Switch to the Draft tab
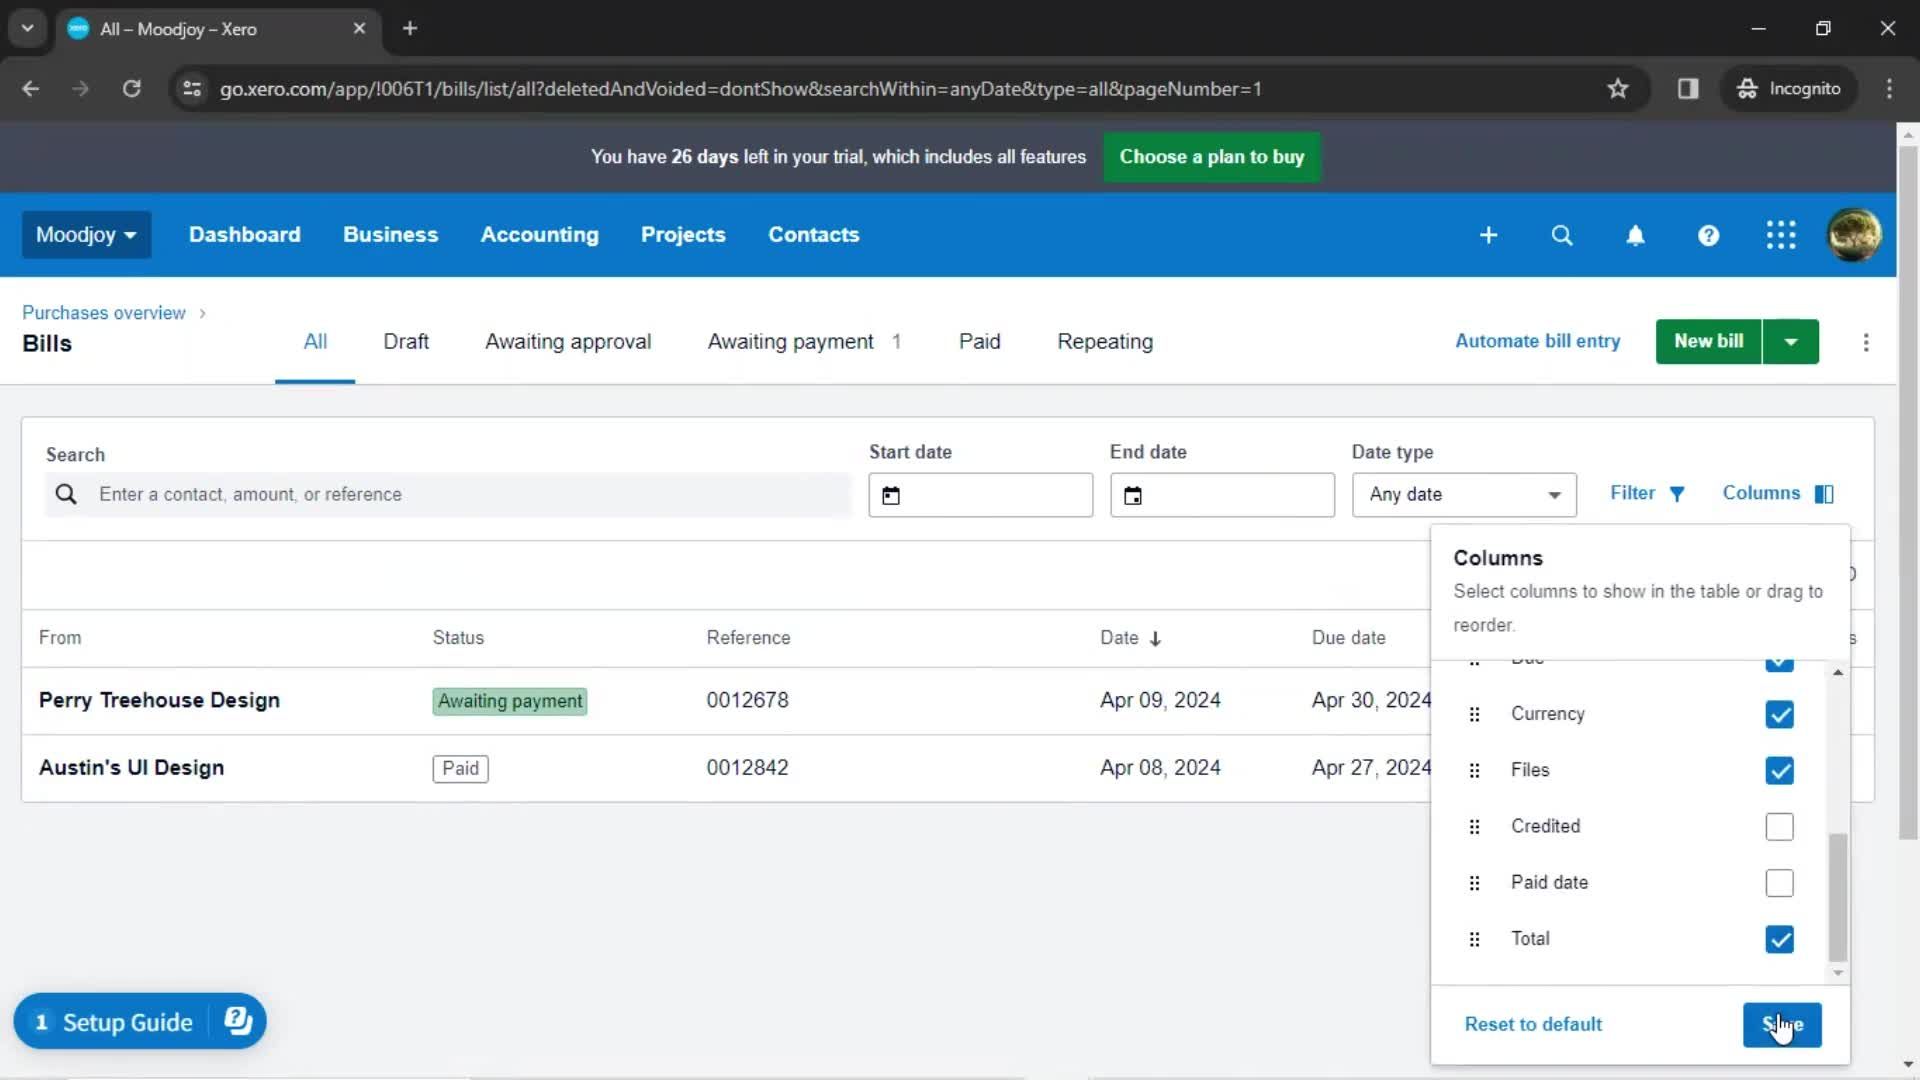1920x1080 pixels. tap(406, 342)
